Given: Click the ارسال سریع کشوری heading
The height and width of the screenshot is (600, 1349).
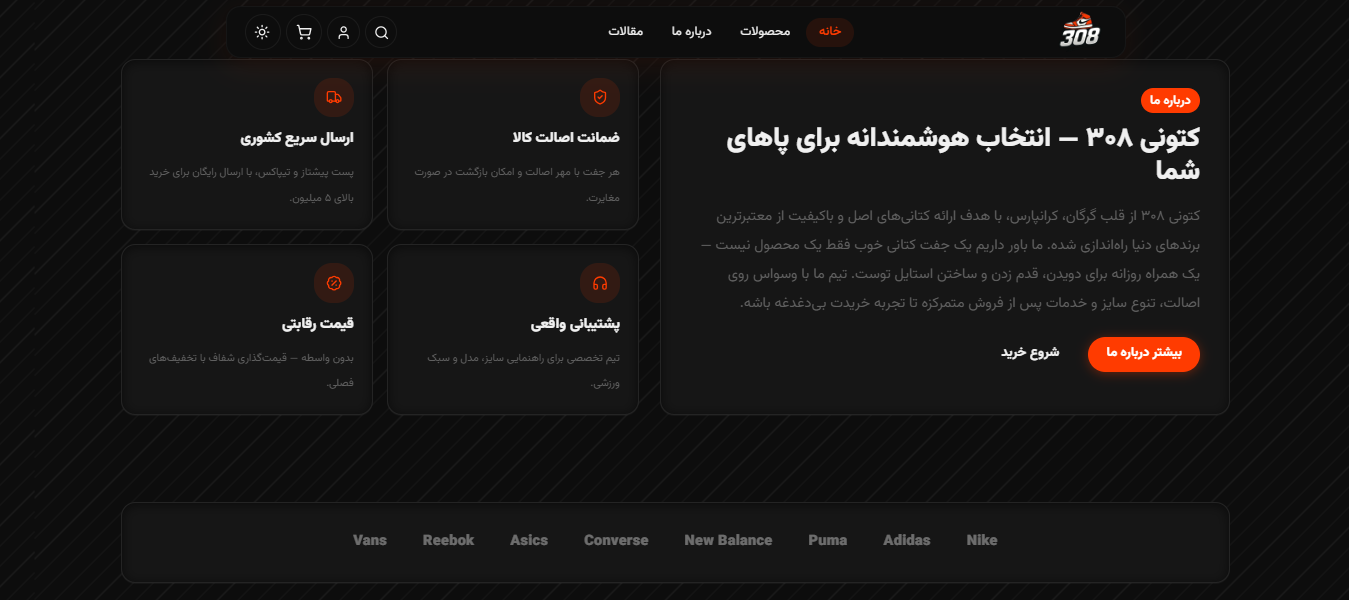Looking at the screenshot, I should click(x=297, y=138).
